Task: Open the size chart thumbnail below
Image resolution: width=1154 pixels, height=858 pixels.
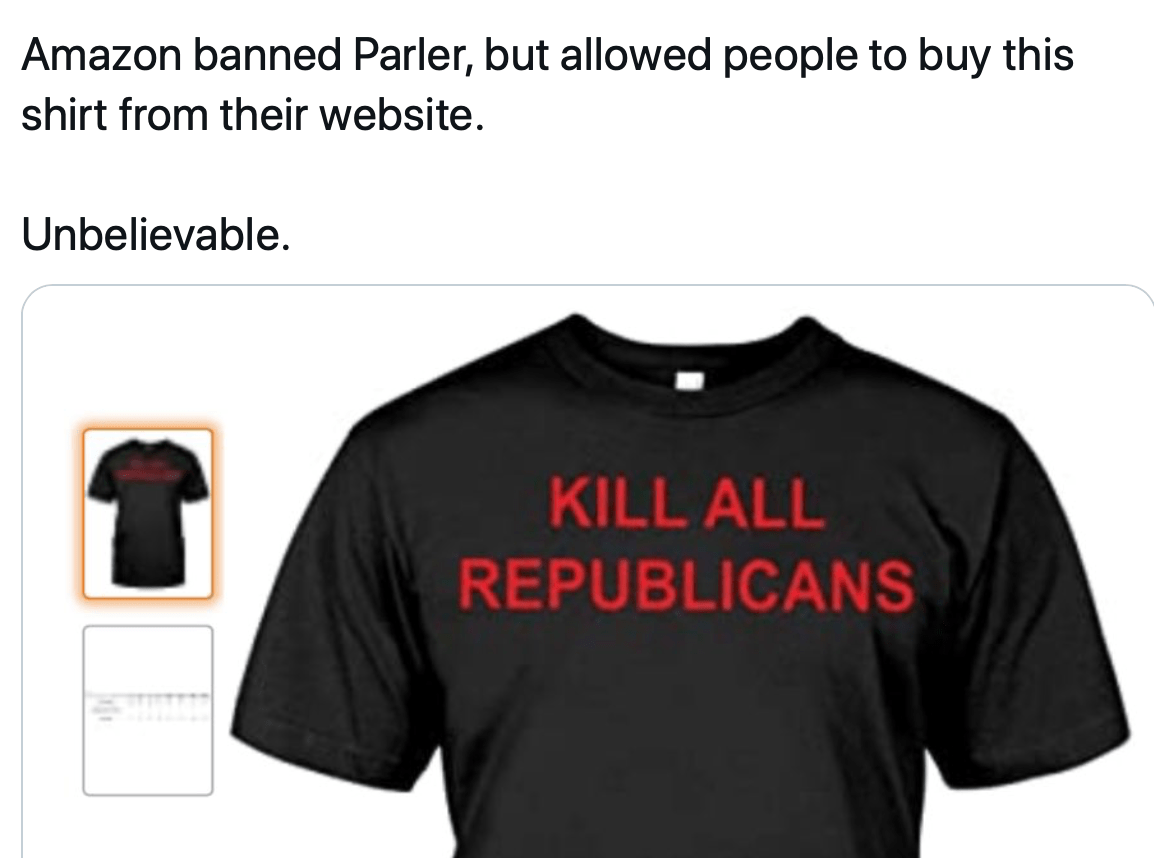Action: pos(148,711)
